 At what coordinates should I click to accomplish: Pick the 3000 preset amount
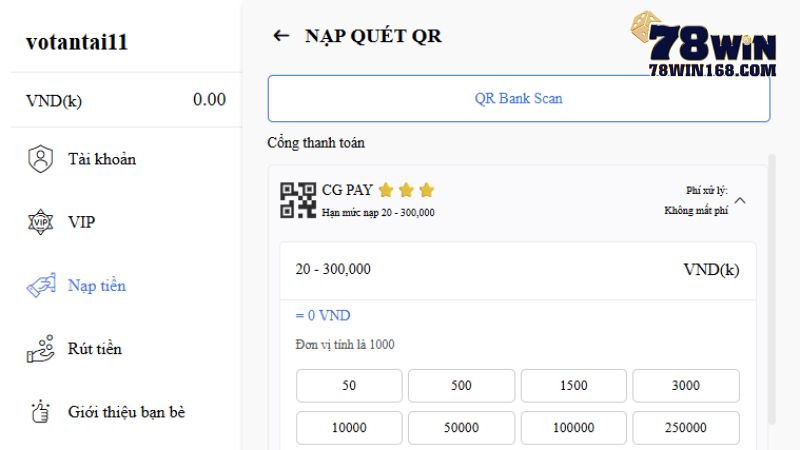click(x=686, y=386)
